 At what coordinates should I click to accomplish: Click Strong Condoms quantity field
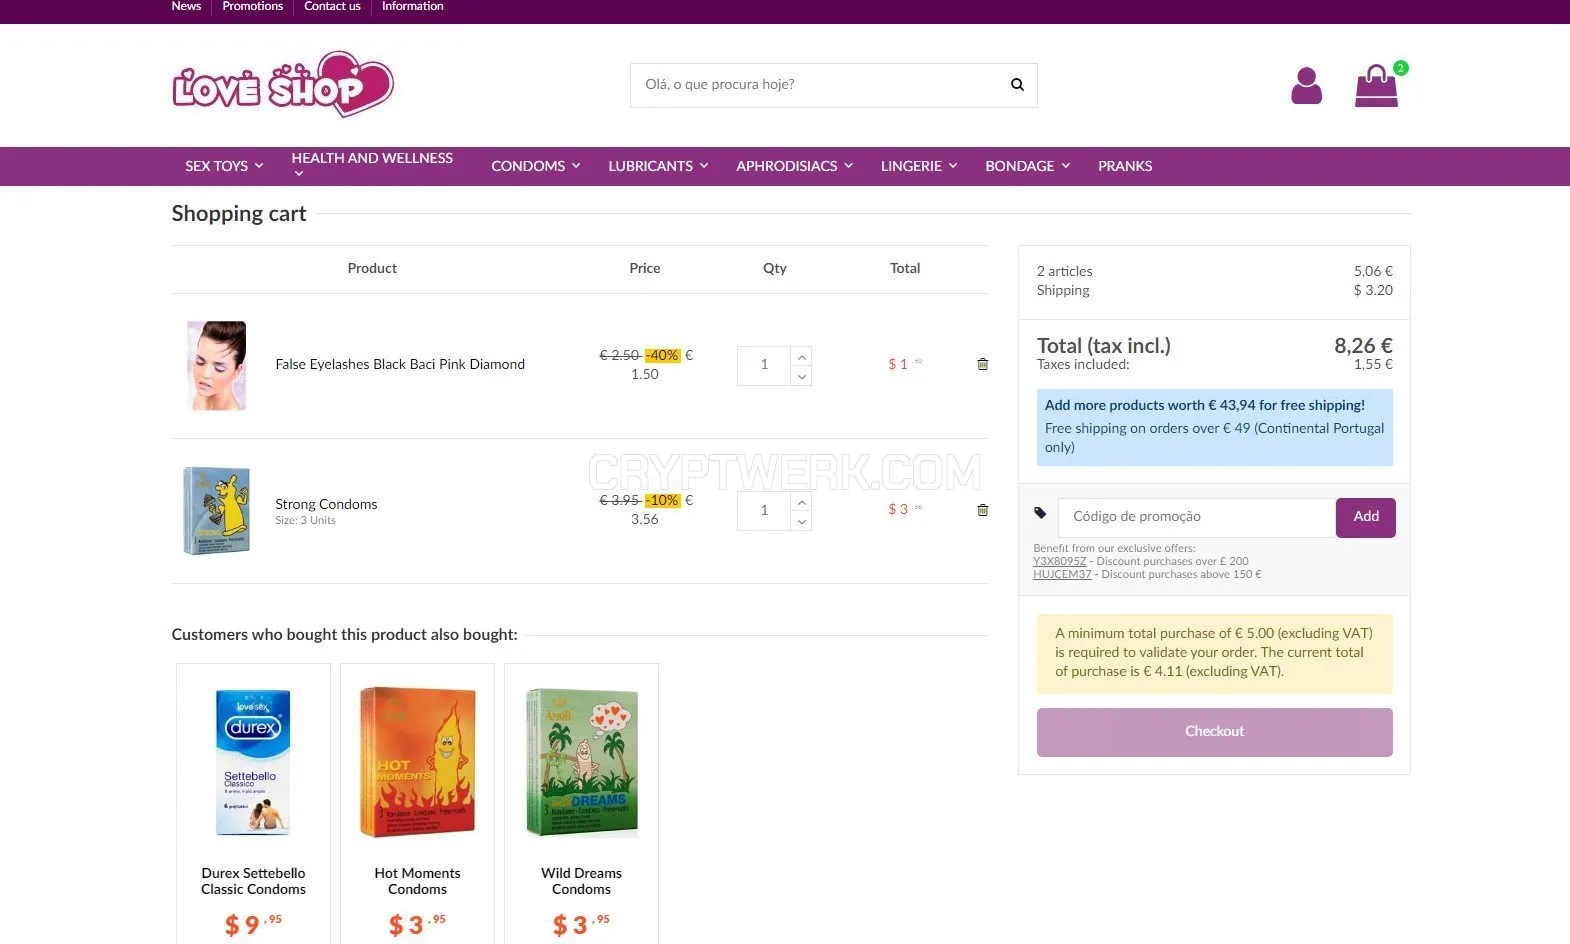tap(764, 511)
